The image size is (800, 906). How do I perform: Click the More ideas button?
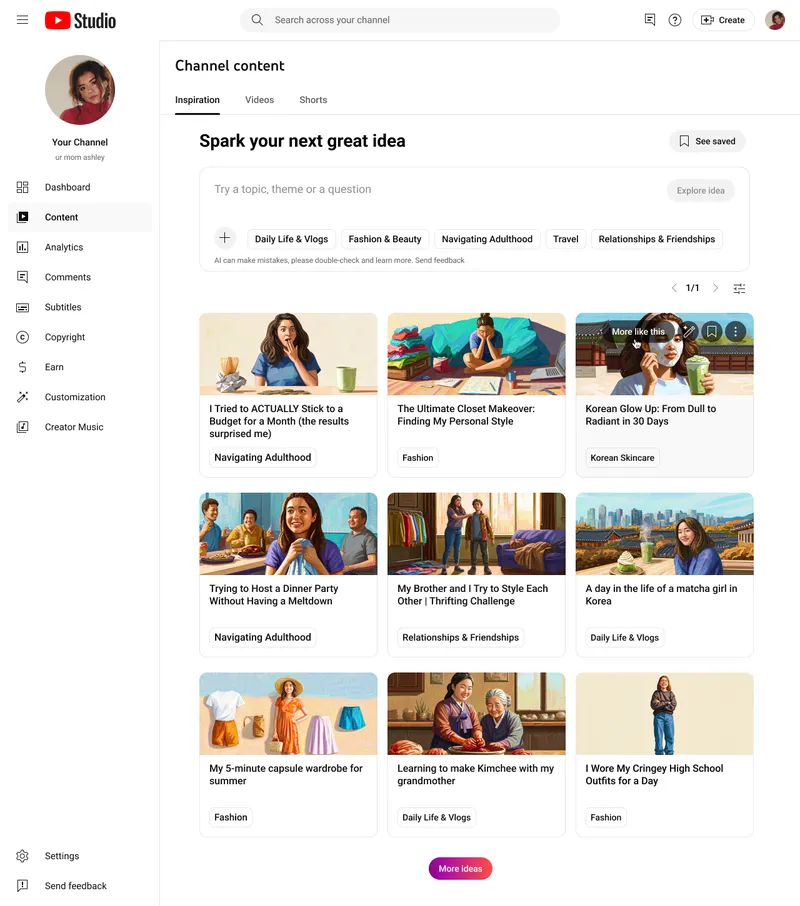460,868
